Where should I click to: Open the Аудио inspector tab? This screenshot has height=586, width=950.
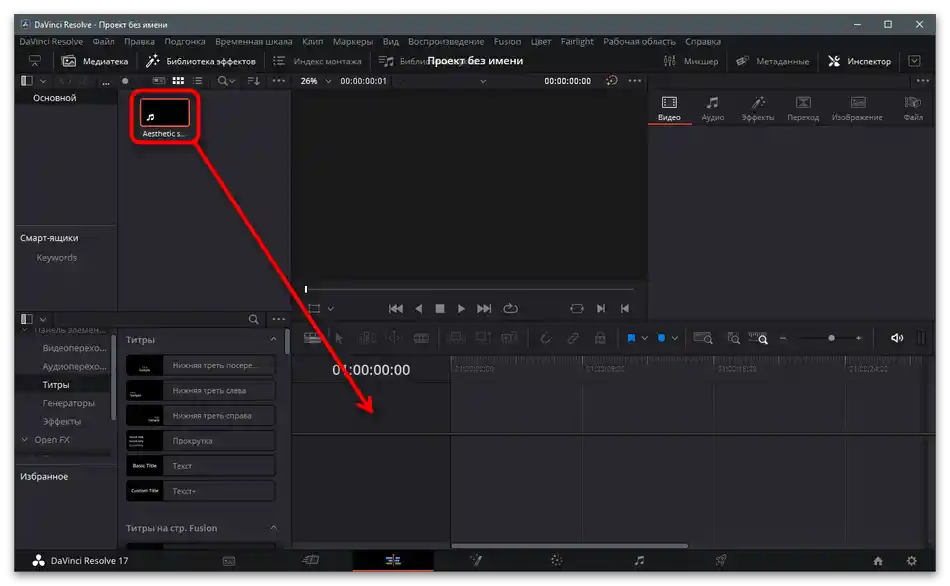coord(712,109)
